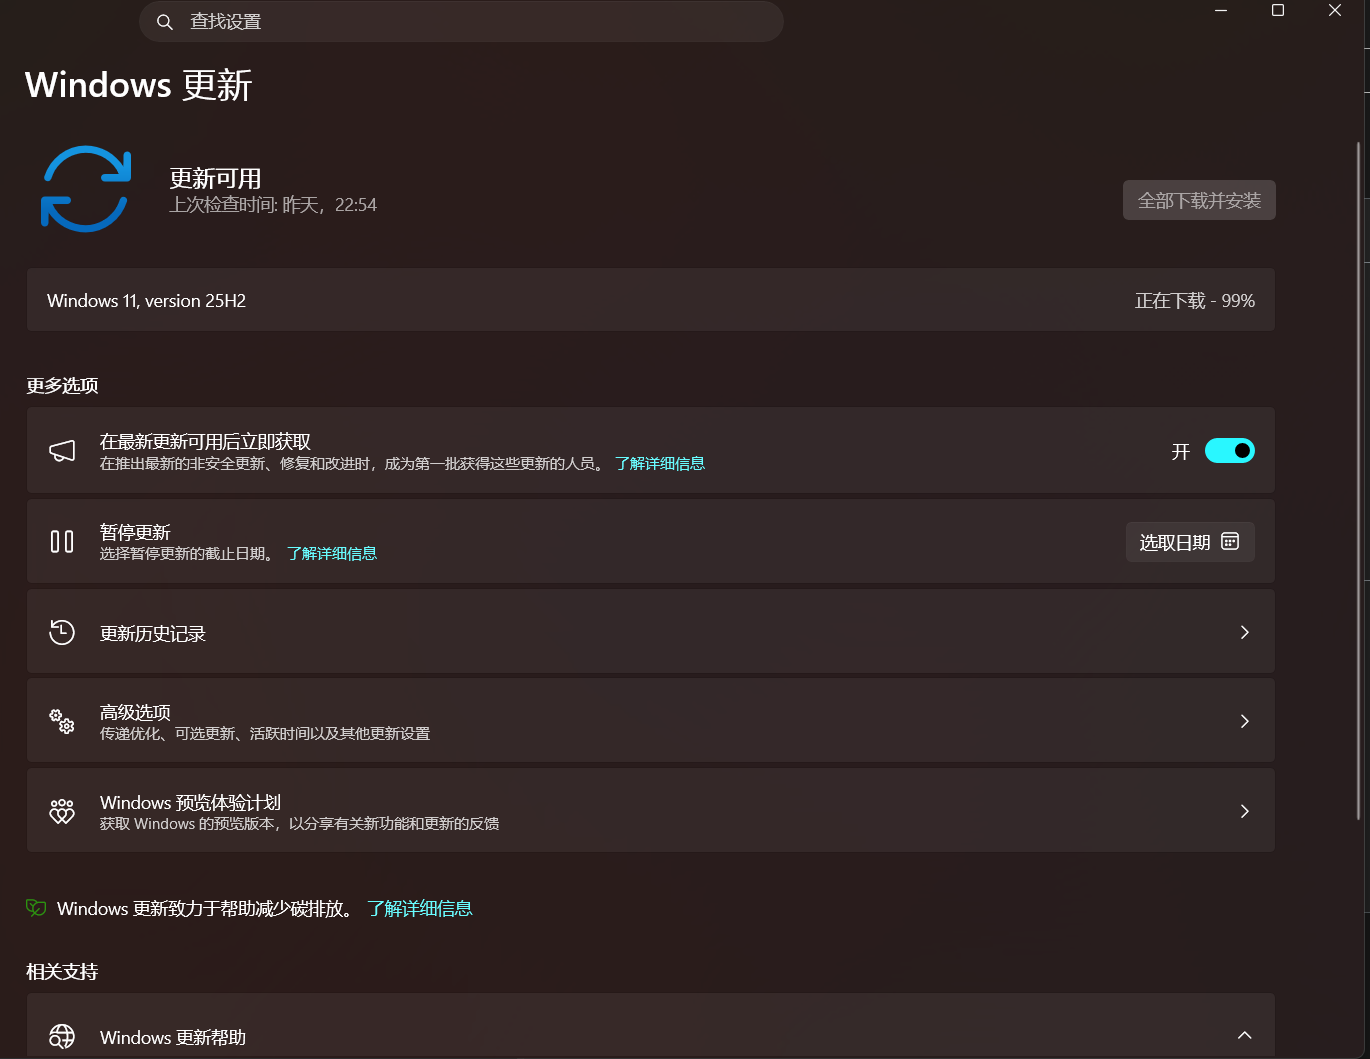
Task: Click the 开 label next to toggle
Action: pyautogui.click(x=1181, y=452)
